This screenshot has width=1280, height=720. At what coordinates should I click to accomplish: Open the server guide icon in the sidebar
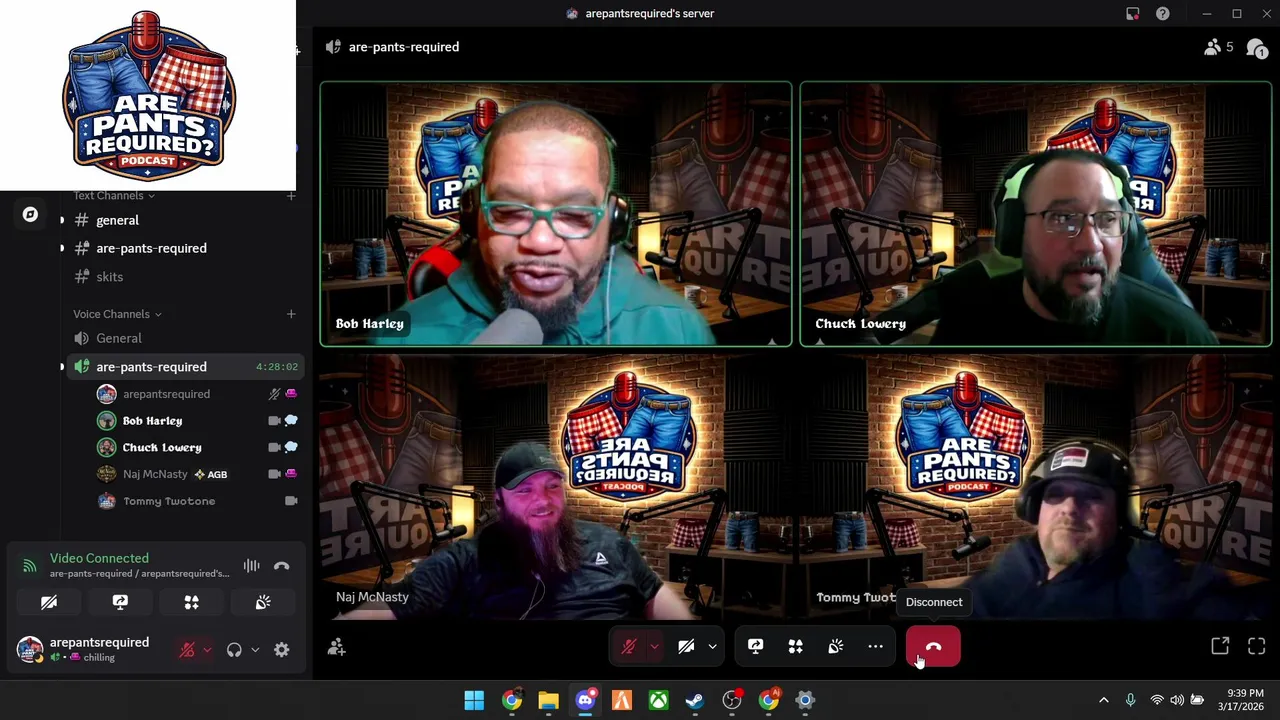[x=30, y=214]
